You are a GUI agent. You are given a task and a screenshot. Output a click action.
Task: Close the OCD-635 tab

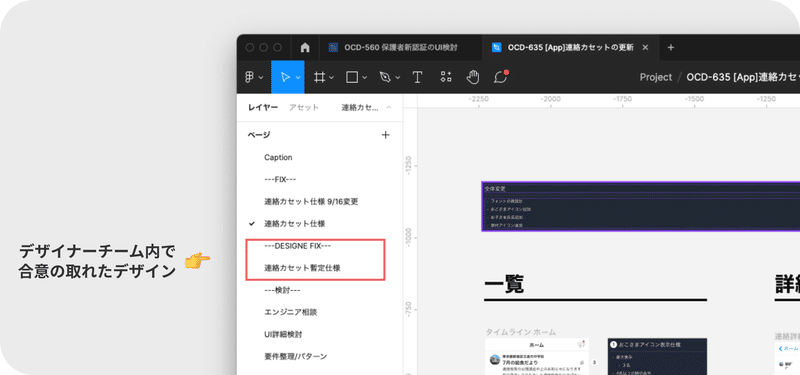tap(645, 47)
